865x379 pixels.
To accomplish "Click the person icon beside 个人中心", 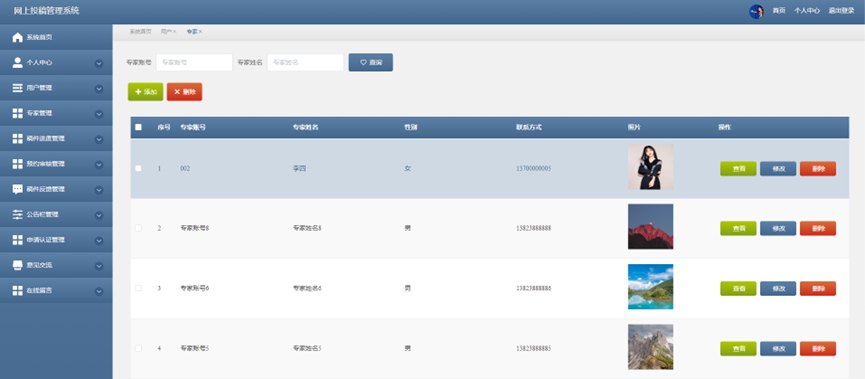I will pyautogui.click(x=18, y=62).
